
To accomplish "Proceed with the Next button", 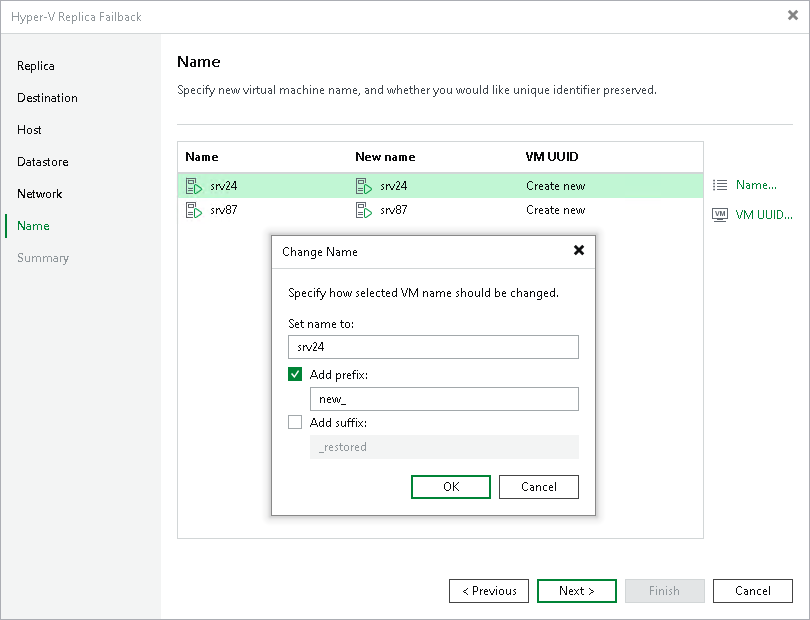I will [577, 591].
